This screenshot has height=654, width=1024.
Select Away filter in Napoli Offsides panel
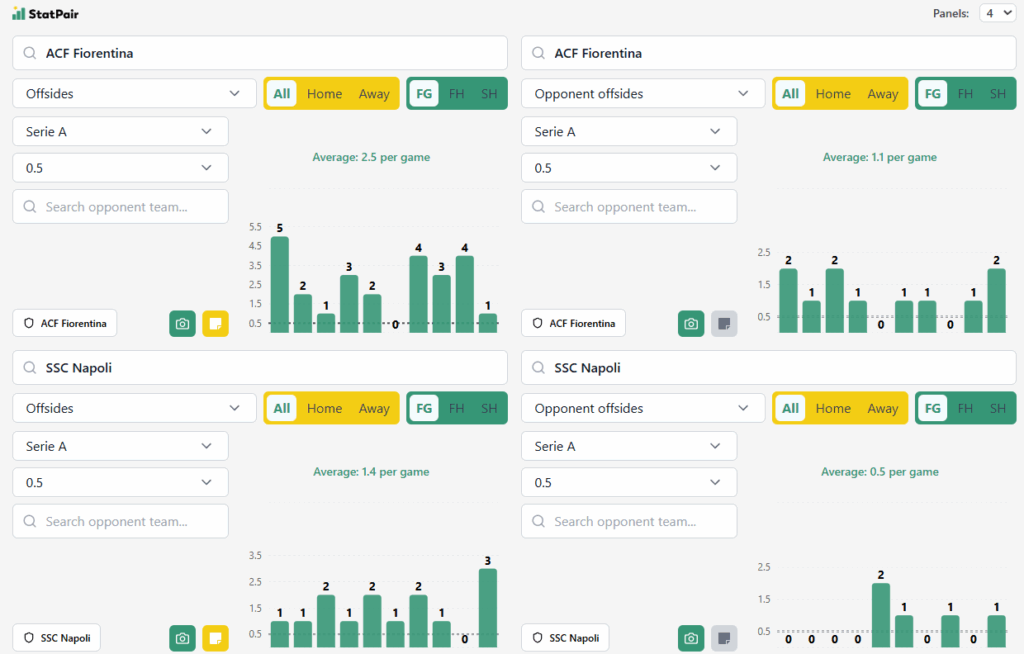tap(374, 408)
